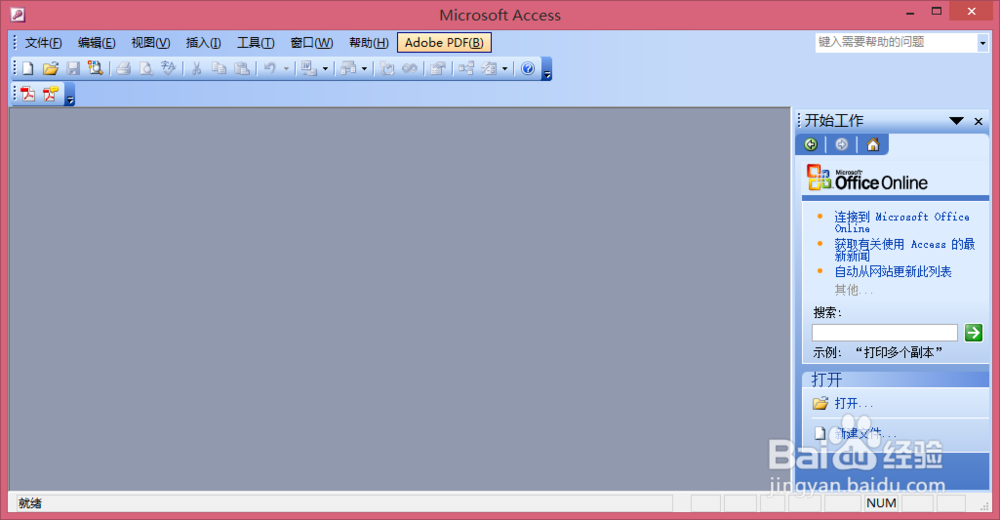Open the 开始工作 task pane menu triangle
The height and width of the screenshot is (520, 1000).
pyautogui.click(x=956, y=121)
